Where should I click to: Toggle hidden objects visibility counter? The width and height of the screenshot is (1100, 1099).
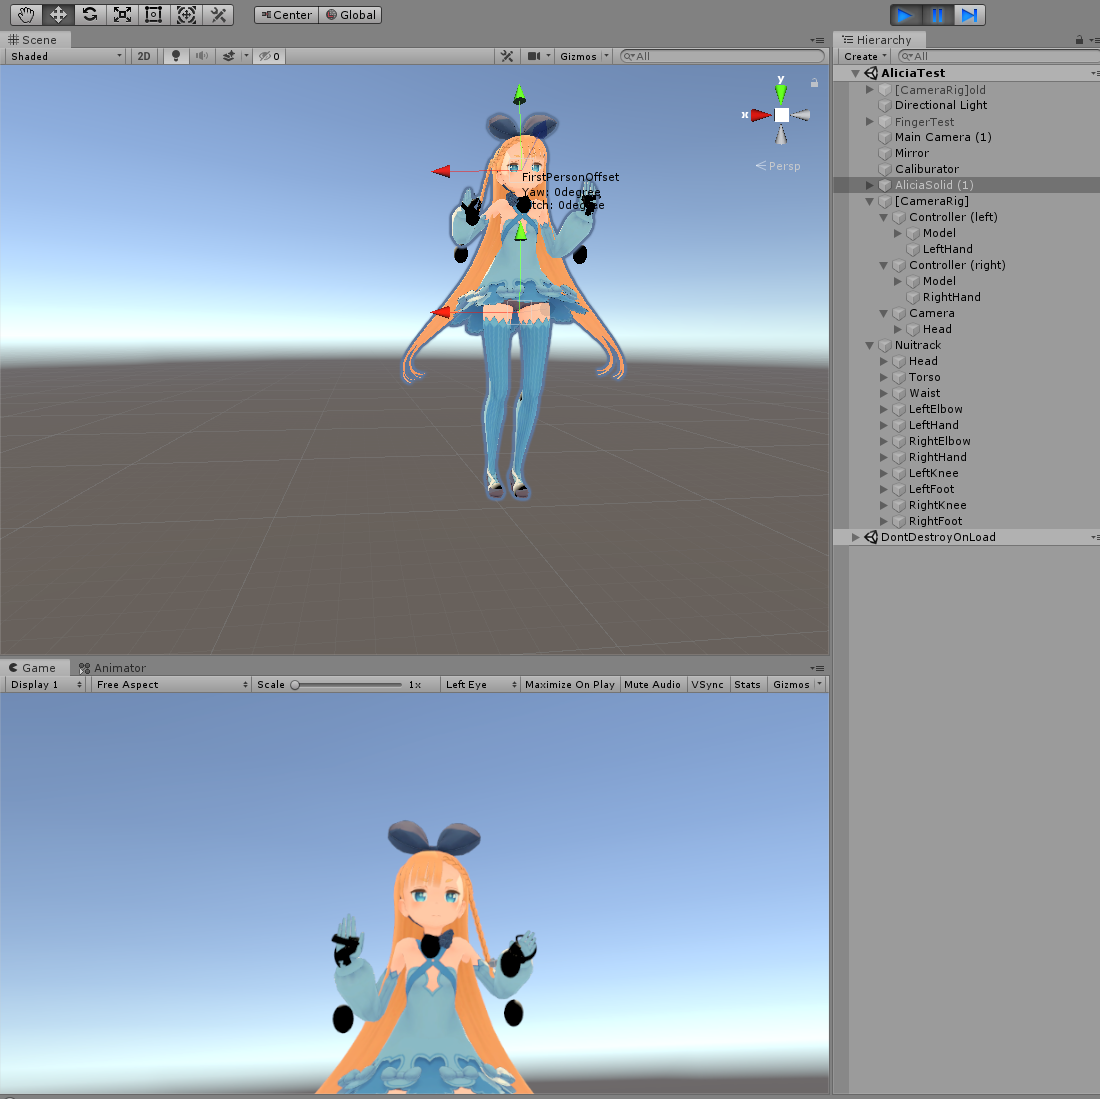pyautogui.click(x=269, y=56)
